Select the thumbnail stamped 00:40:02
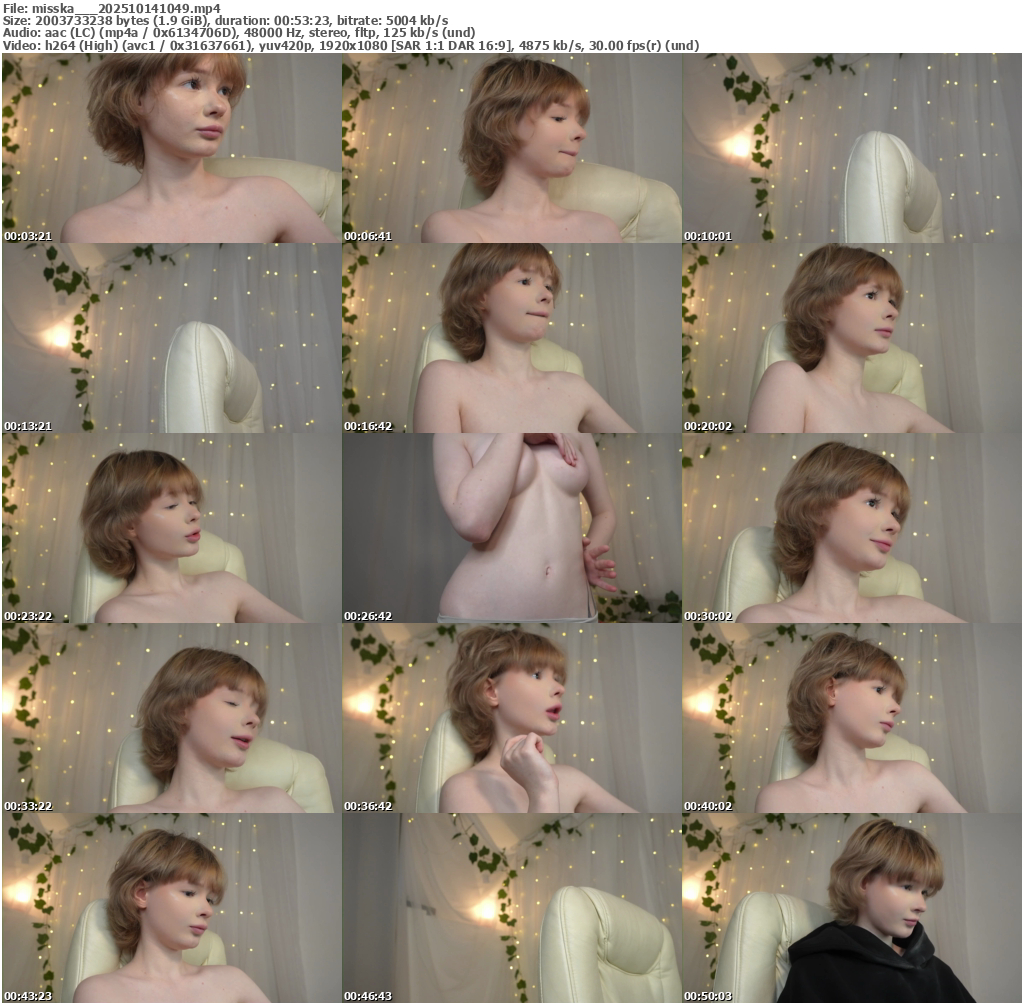 coord(852,718)
